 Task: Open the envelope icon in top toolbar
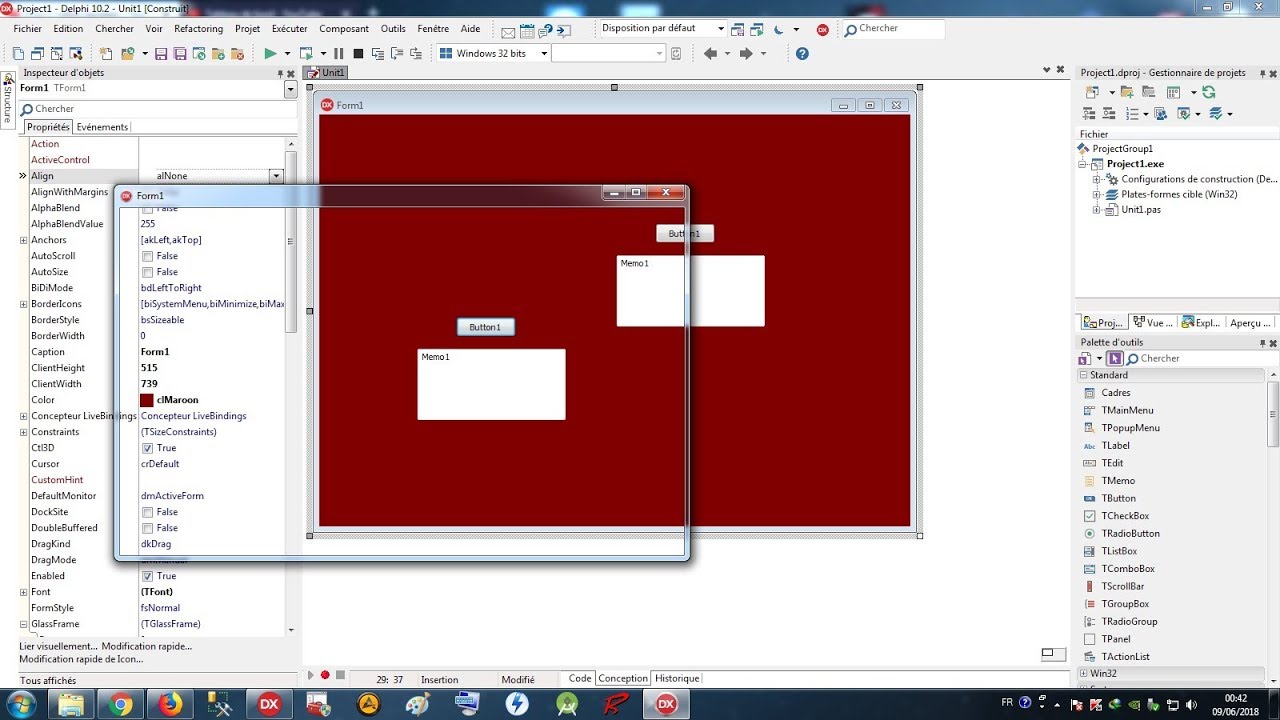(508, 31)
